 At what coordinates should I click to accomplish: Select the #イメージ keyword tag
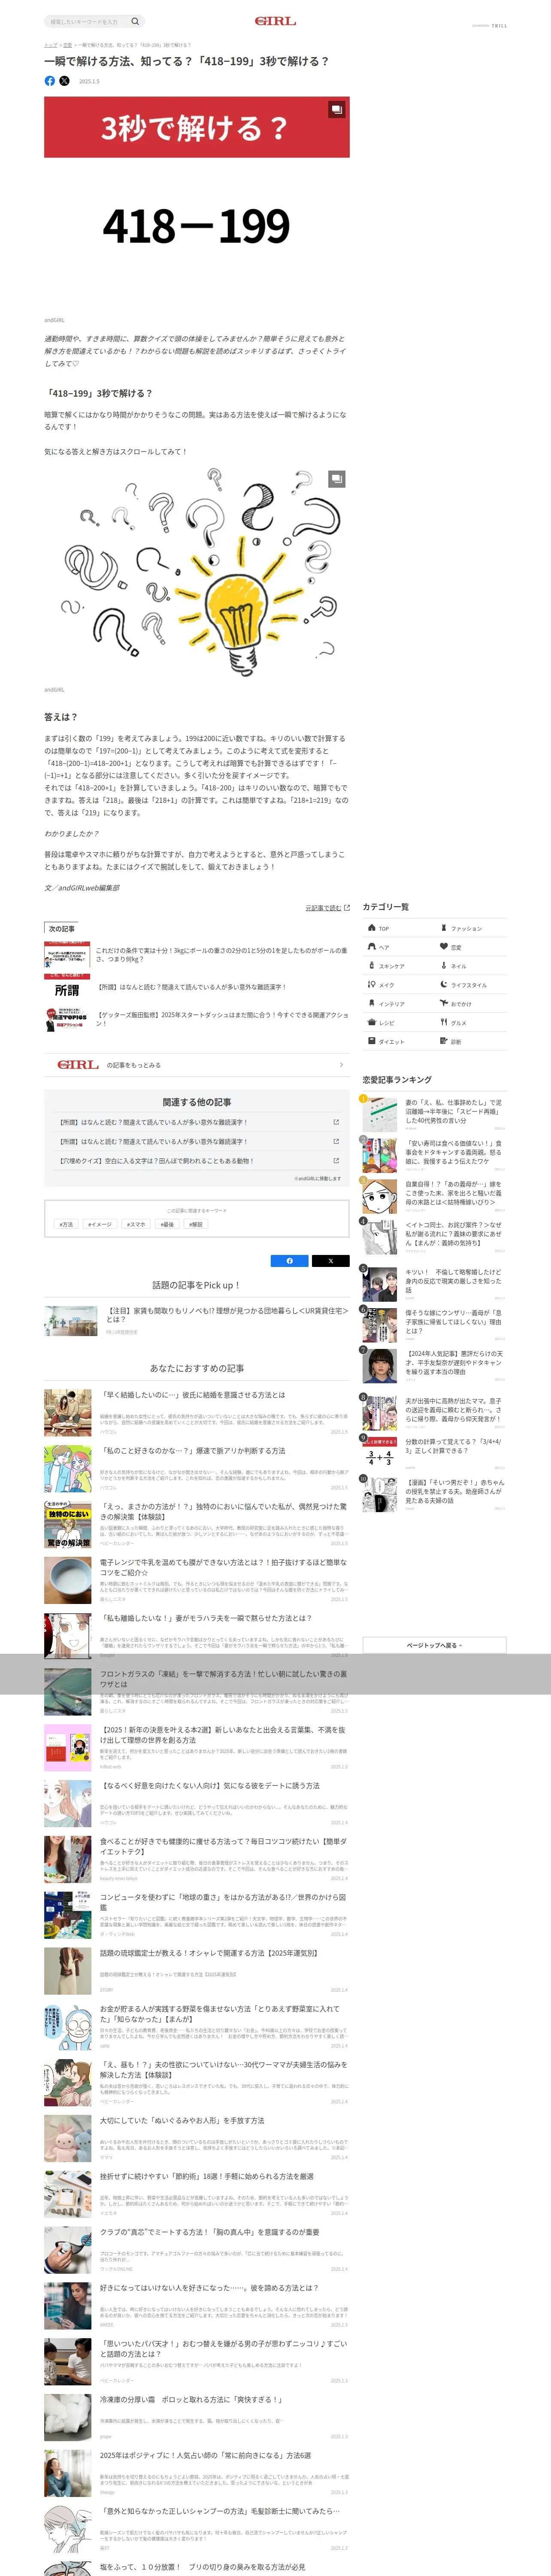100,1224
